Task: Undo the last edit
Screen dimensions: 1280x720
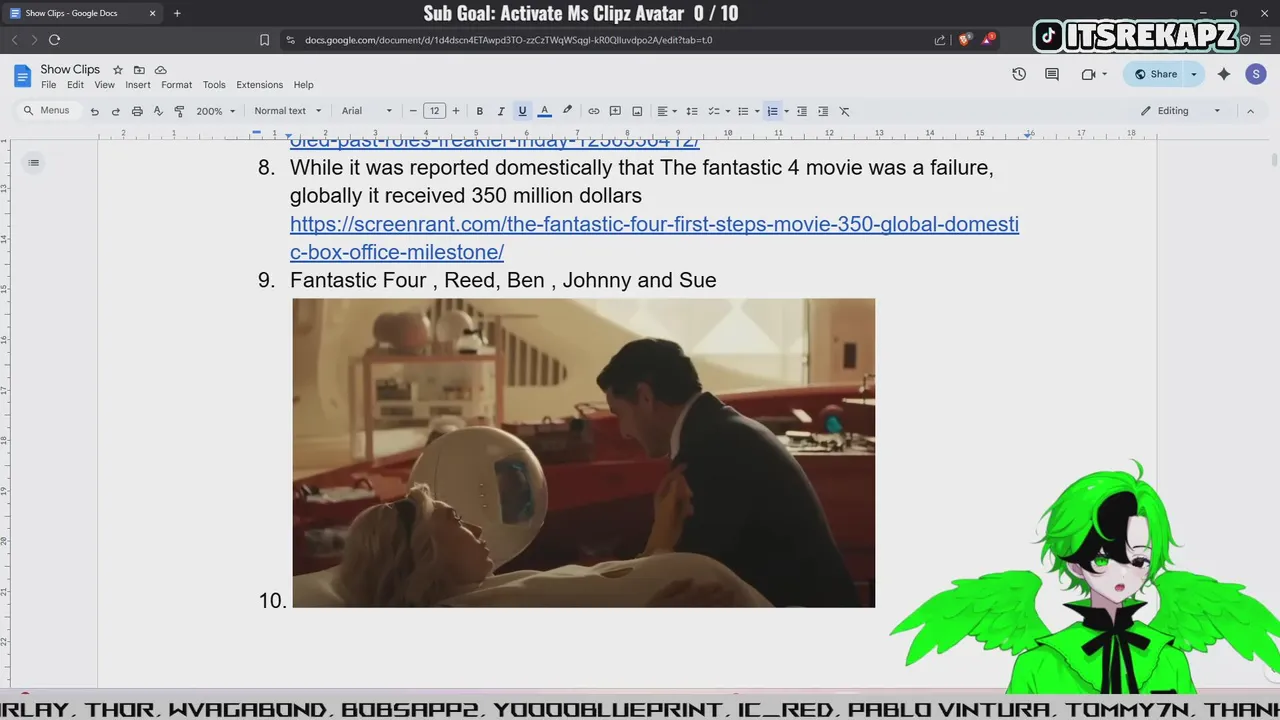Action: tap(95, 111)
